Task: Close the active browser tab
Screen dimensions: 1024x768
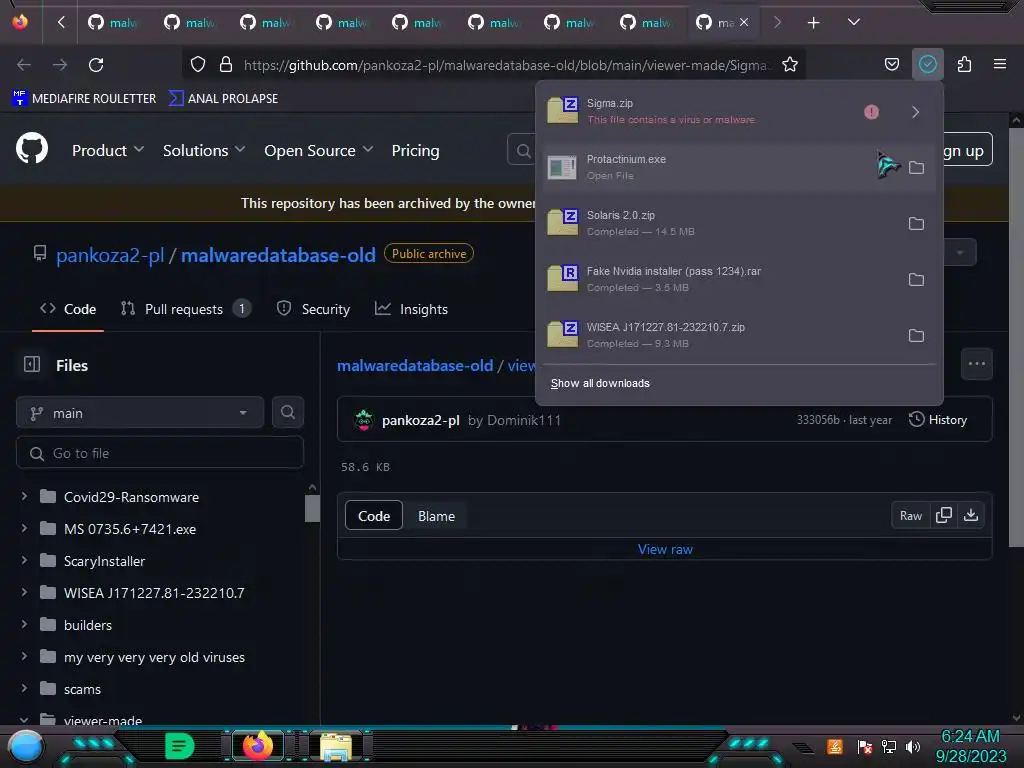Action: (744, 22)
